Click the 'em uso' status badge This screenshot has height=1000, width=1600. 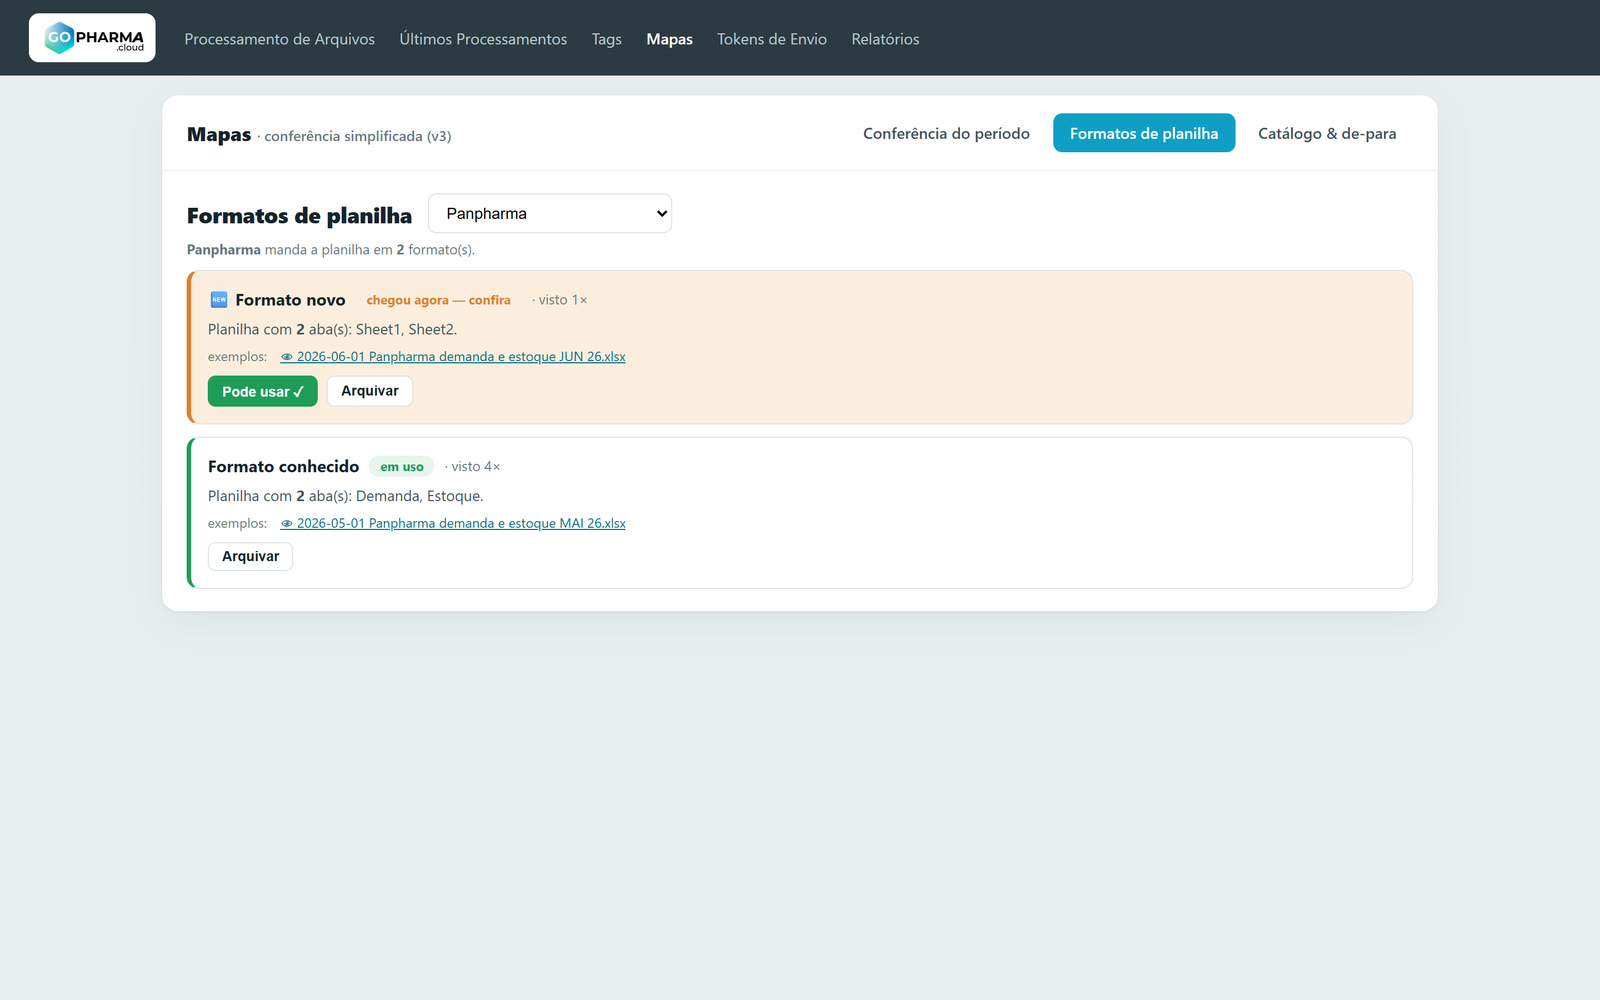click(401, 467)
